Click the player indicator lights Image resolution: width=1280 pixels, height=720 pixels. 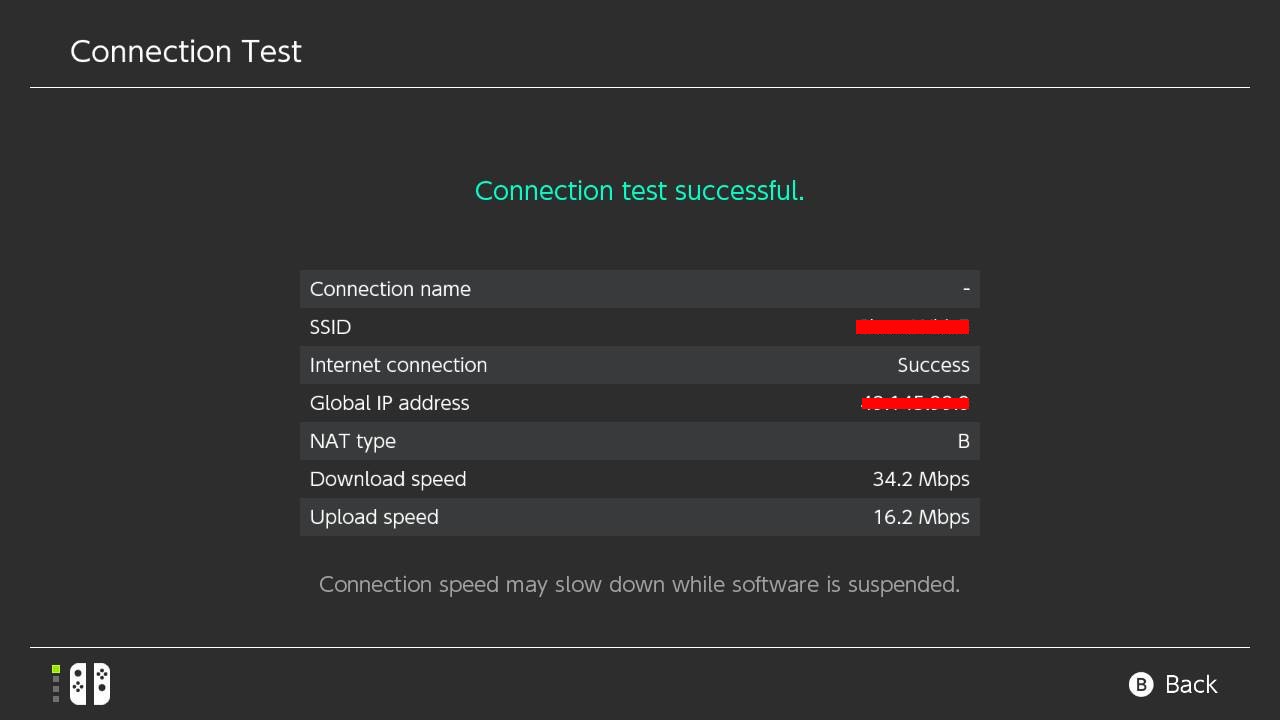(57, 684)
